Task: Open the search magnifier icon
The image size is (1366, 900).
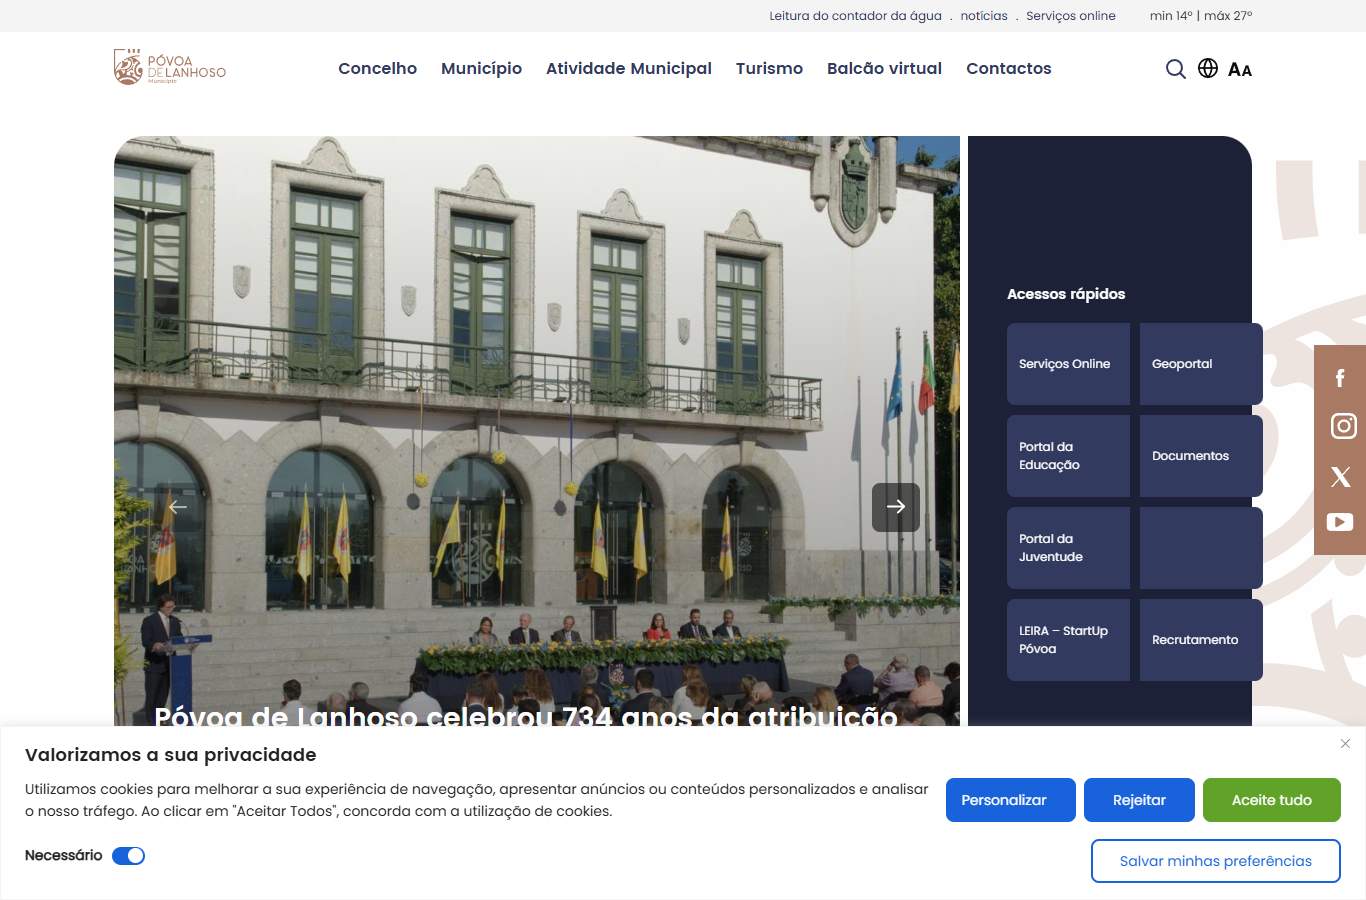Action: point(1176,69)
